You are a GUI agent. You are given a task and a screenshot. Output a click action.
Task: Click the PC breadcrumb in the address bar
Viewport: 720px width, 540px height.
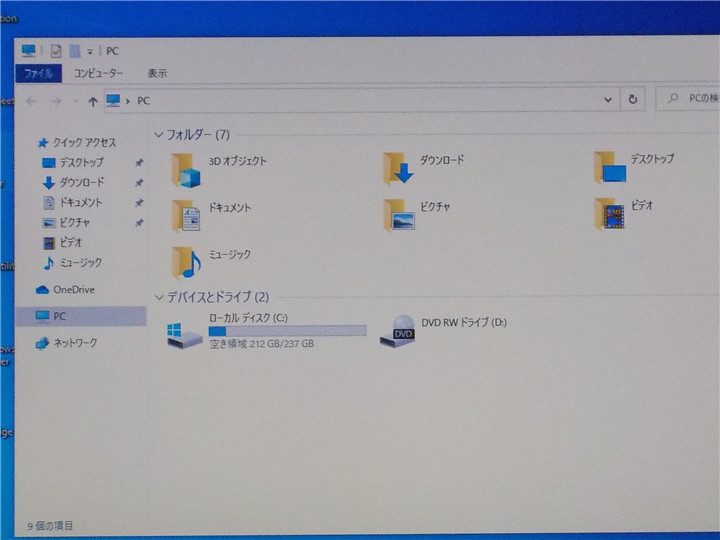tap(143, 101)
